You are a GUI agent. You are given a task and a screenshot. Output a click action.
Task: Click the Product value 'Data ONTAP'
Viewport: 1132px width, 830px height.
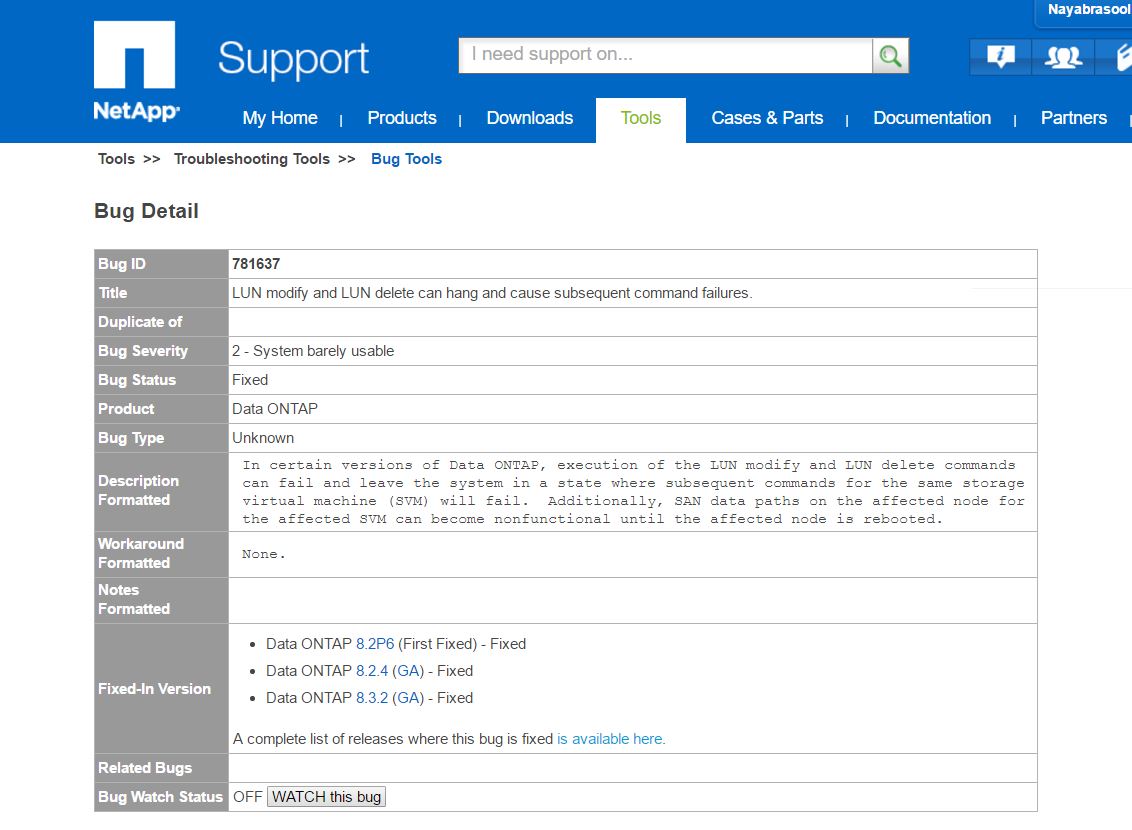click(x=274, y=409)
